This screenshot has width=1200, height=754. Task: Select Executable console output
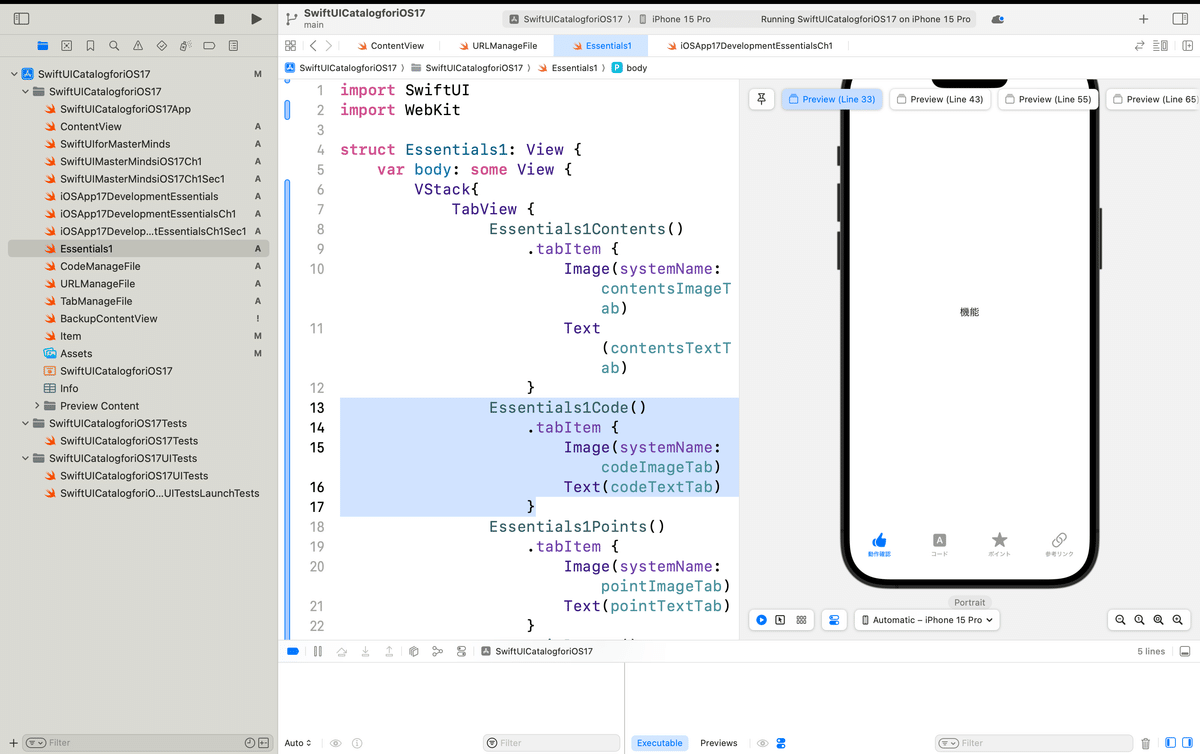tap(660, 743)
